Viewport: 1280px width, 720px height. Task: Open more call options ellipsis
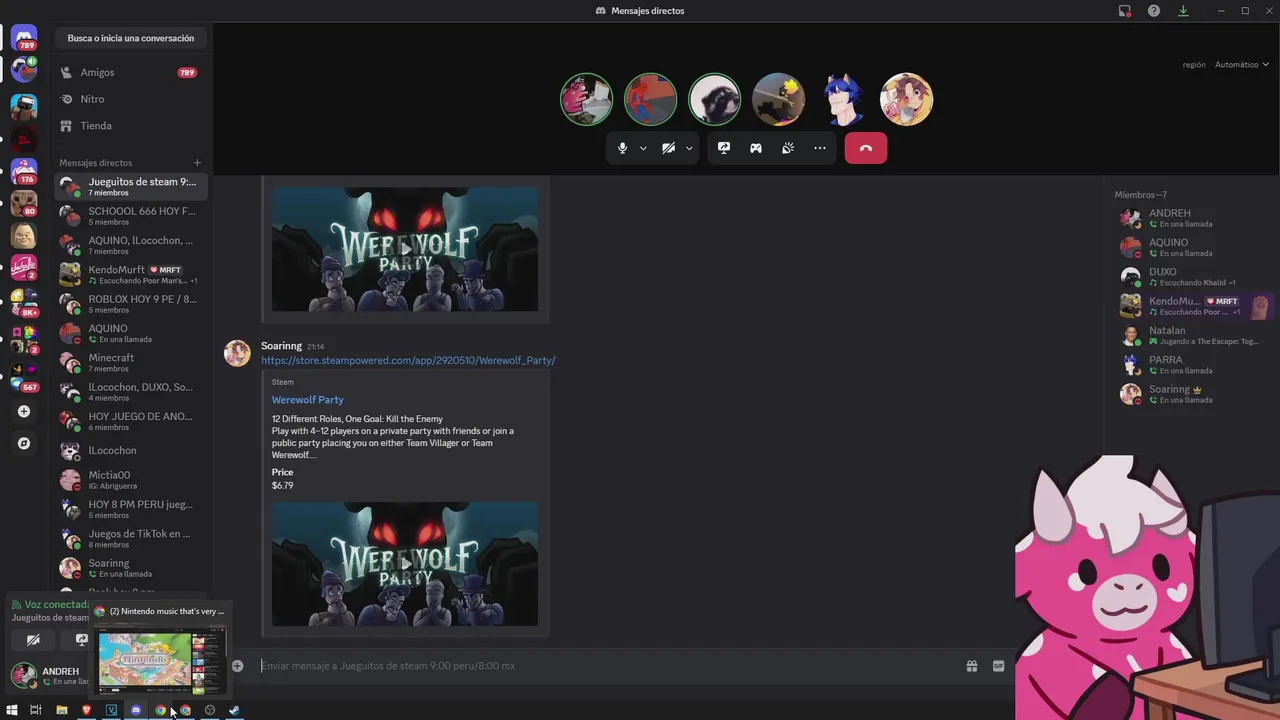point(820,148)
